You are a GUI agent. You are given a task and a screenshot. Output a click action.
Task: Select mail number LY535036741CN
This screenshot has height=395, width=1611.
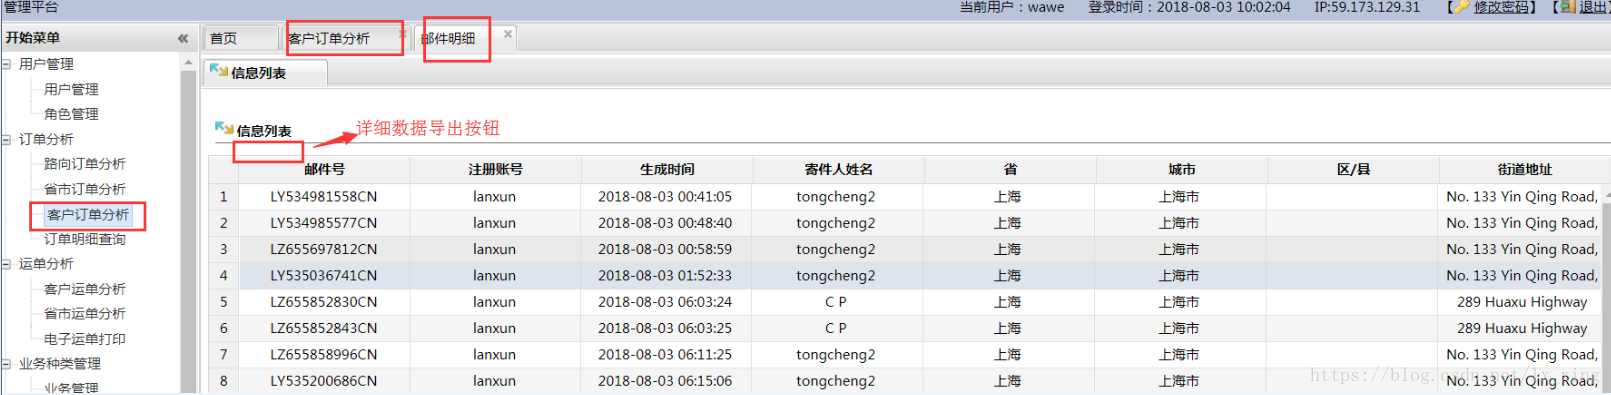(x=324, y=275)
